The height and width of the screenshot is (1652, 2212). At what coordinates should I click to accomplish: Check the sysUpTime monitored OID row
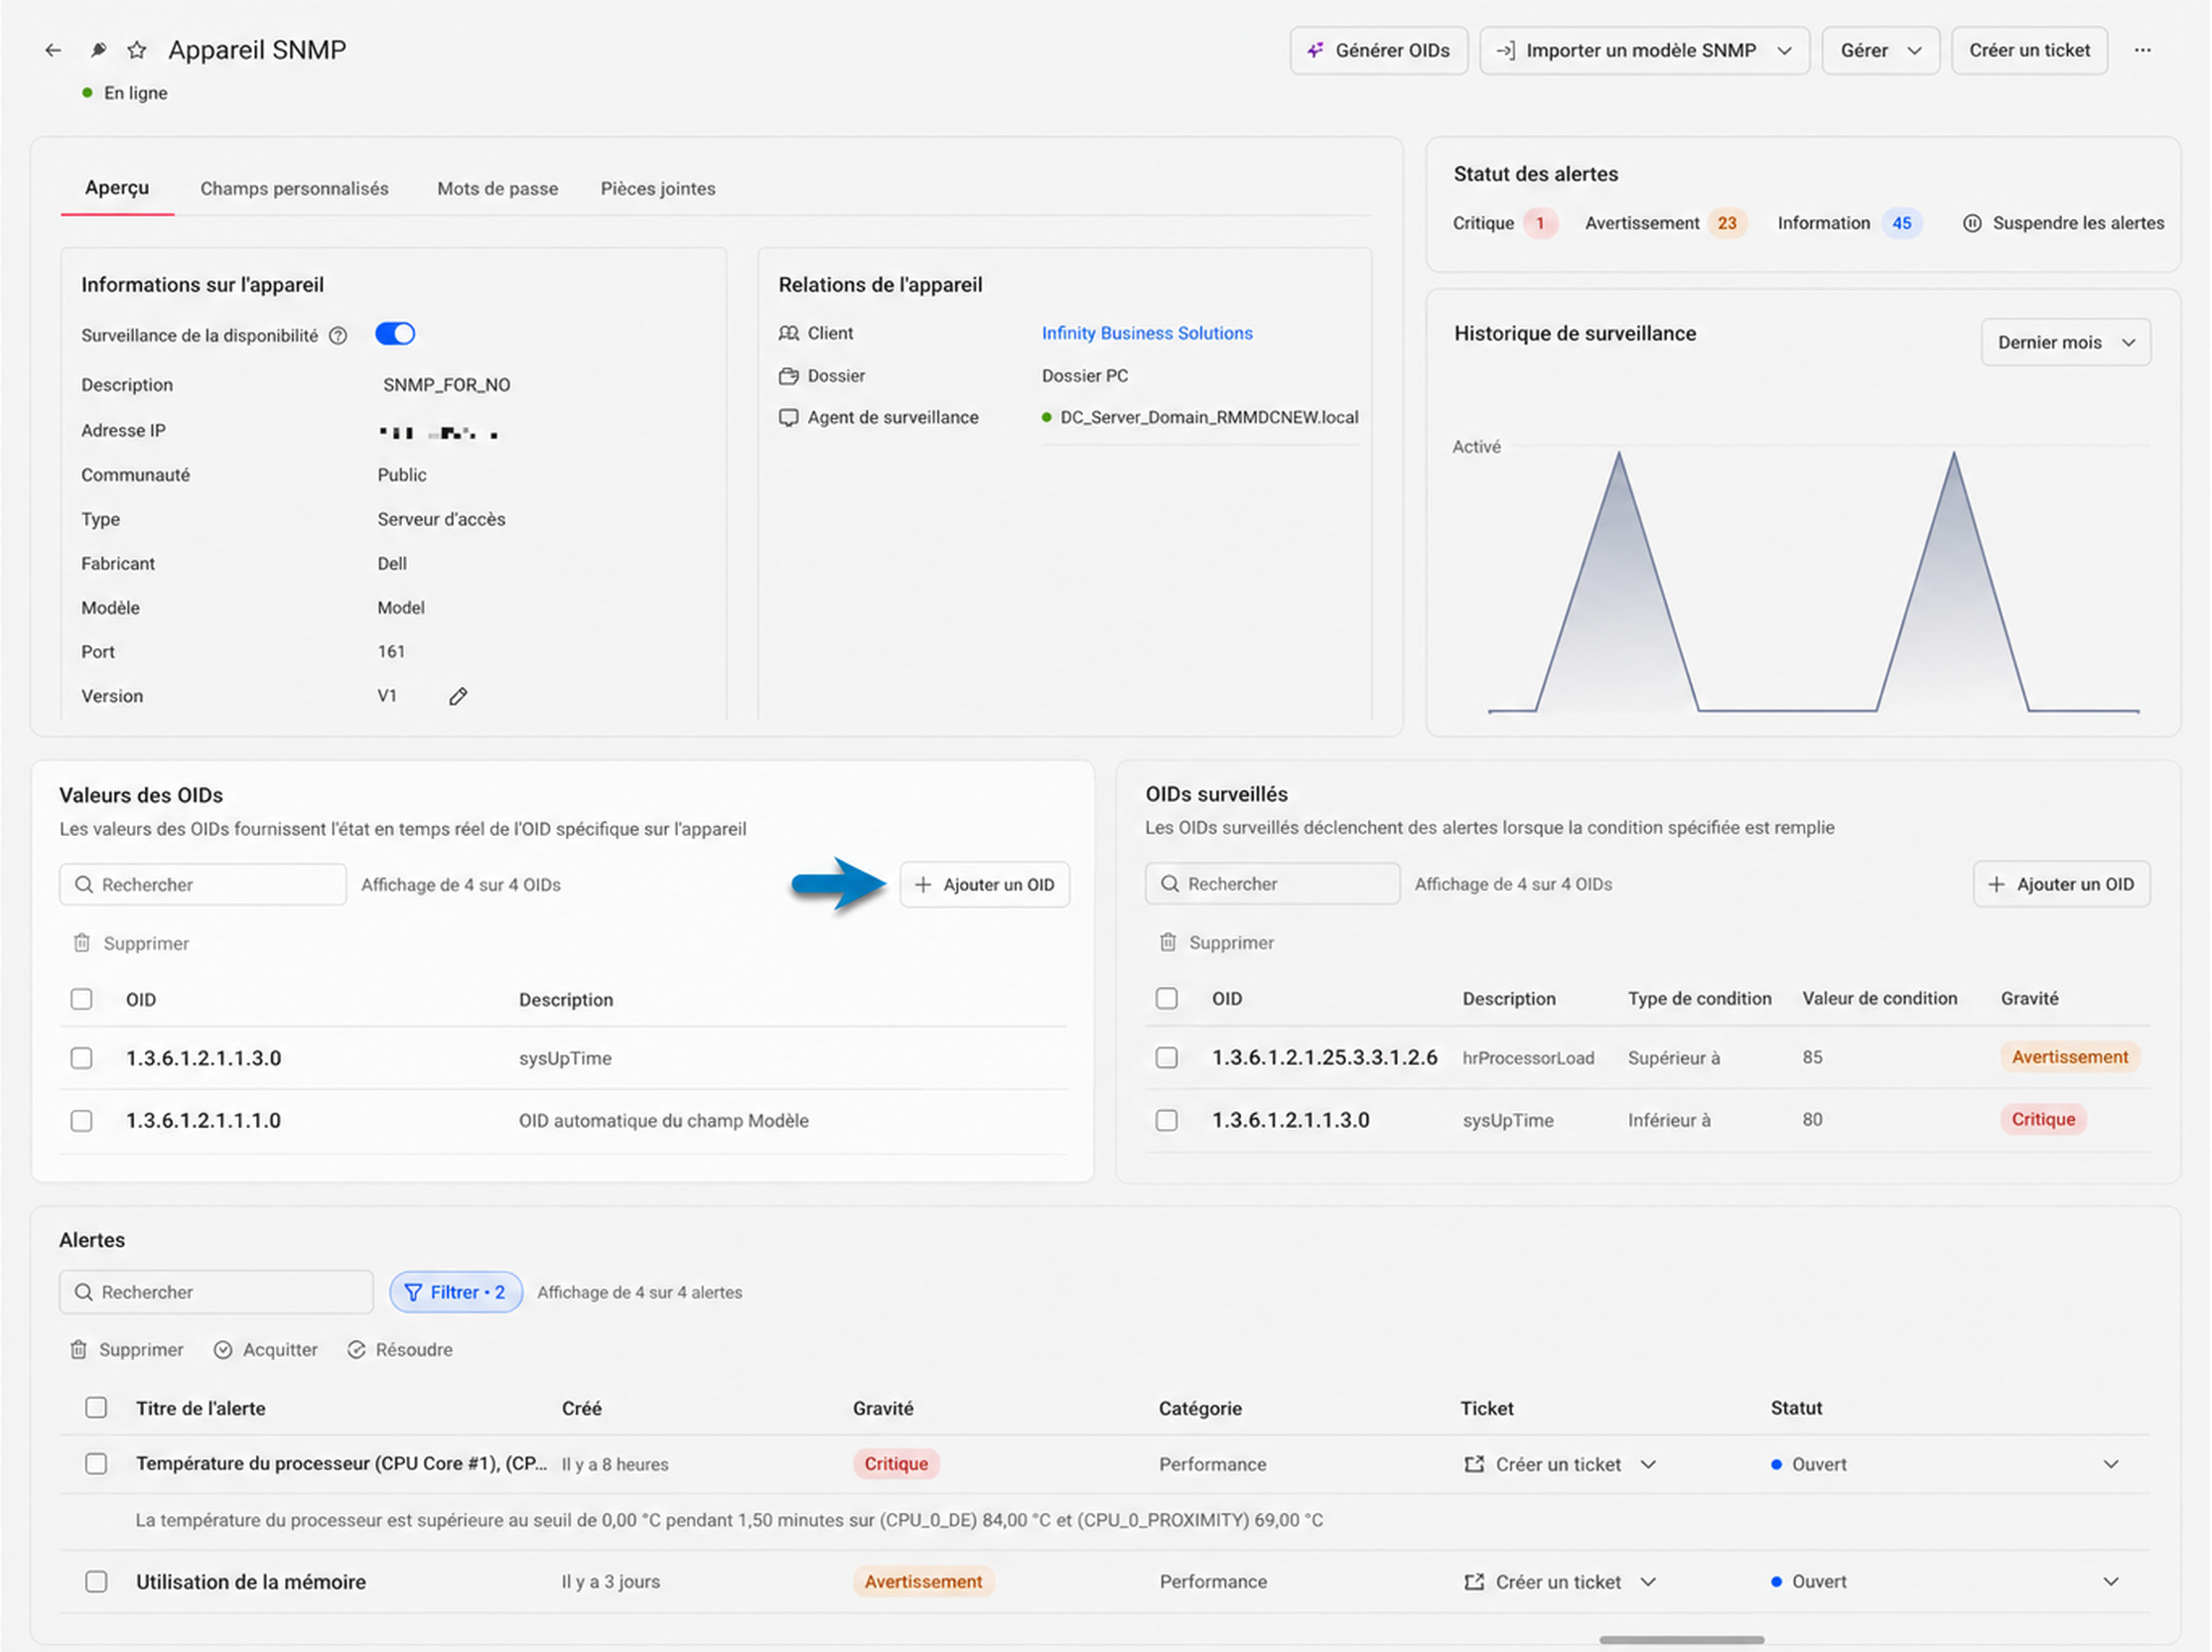pyautogui.click(x=1166, y=1120)
